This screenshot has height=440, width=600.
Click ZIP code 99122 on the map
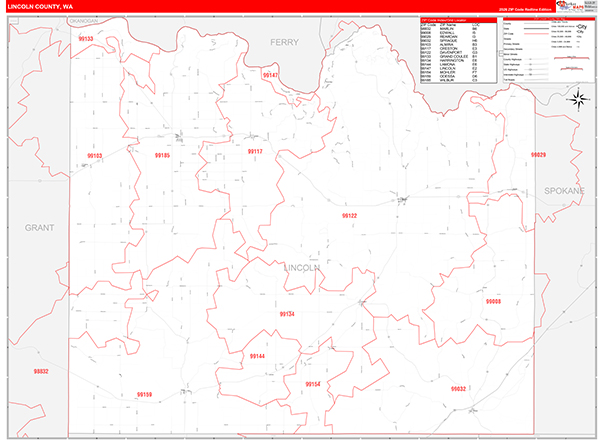349,216
